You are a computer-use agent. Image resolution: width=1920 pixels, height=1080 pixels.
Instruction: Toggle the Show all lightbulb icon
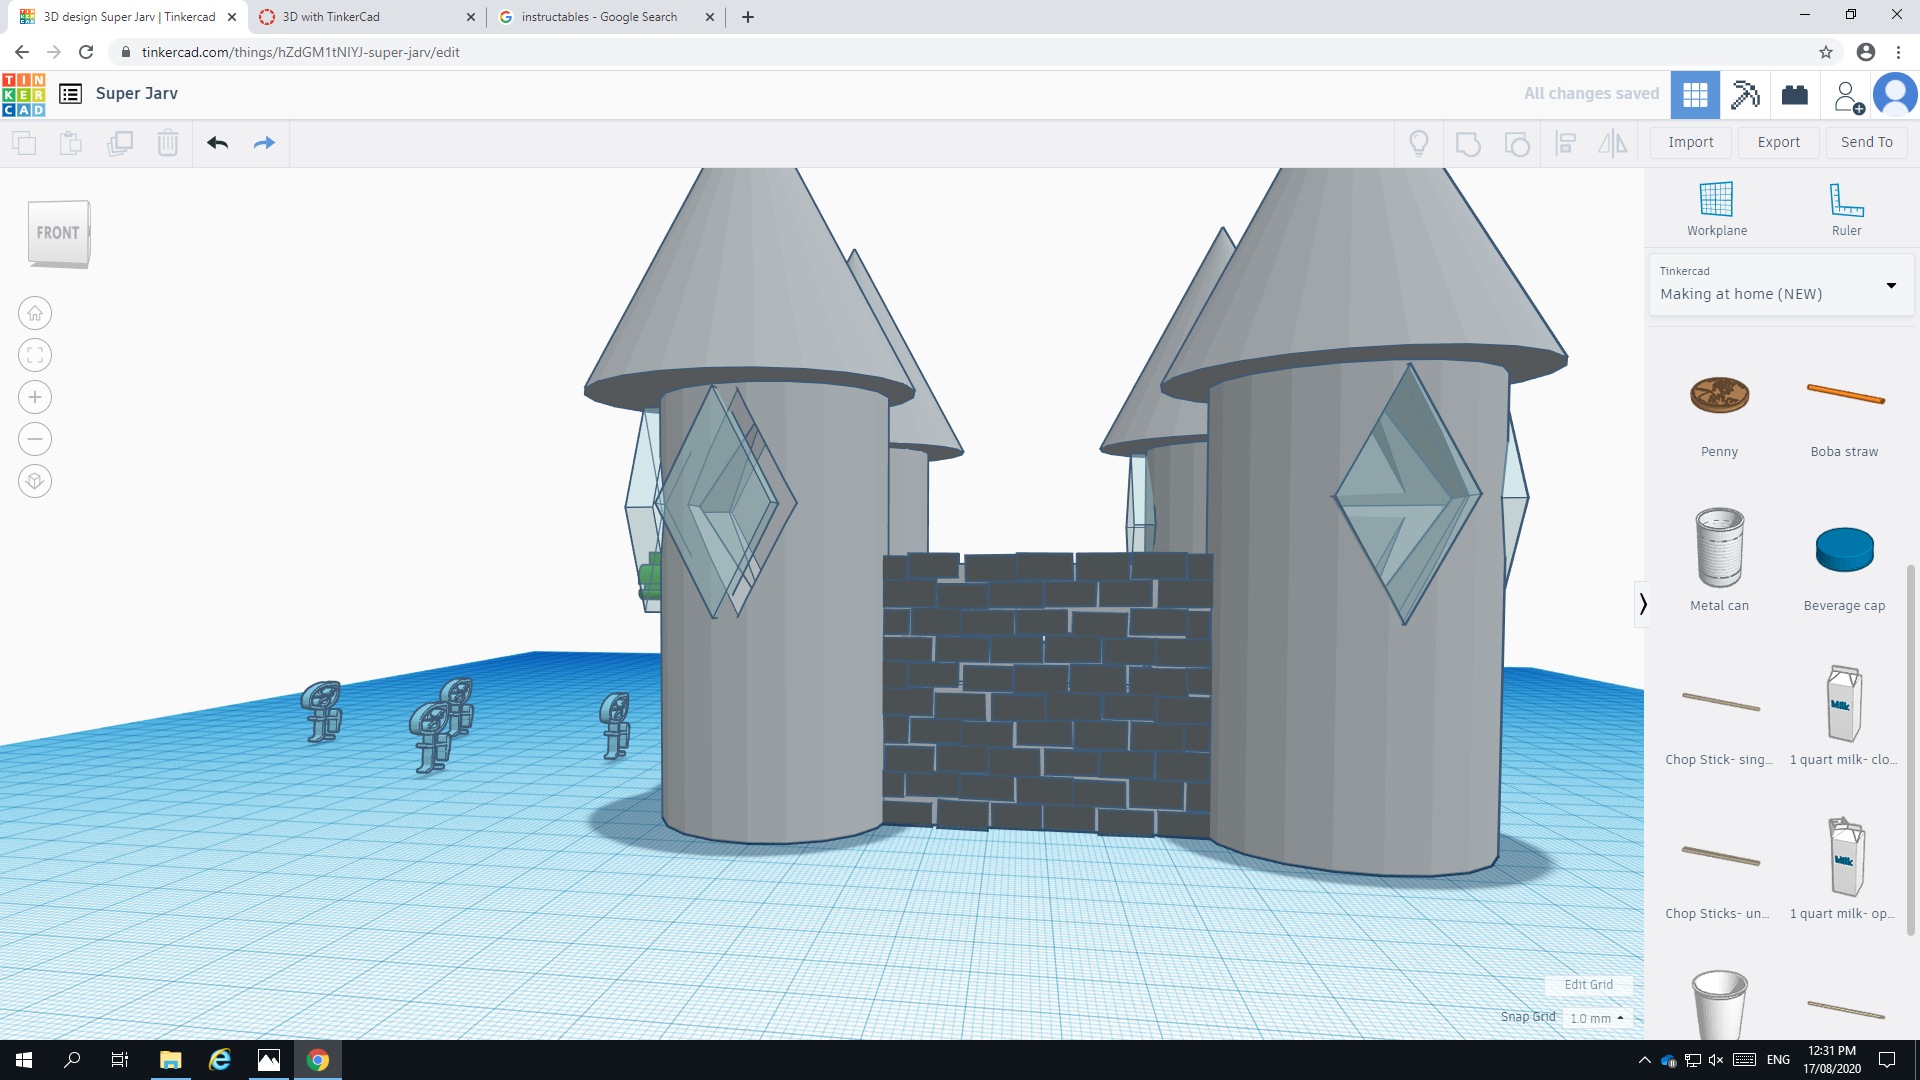(1419, 143)
